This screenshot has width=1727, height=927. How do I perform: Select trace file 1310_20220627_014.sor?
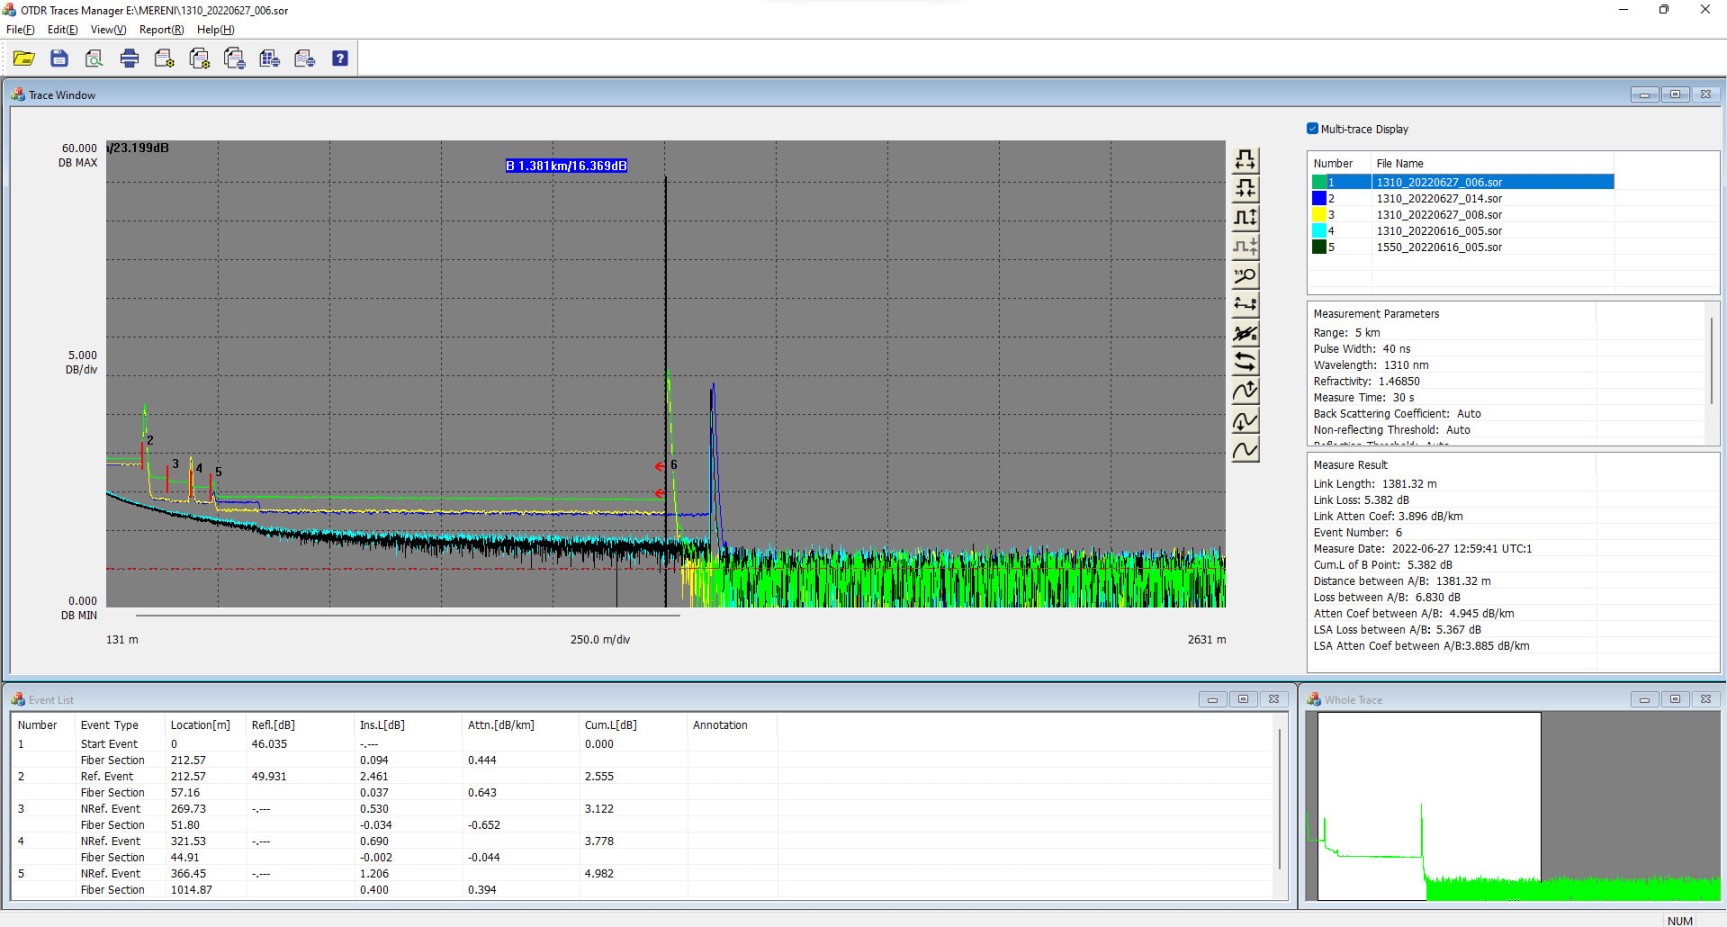(x=1438, y=199)
